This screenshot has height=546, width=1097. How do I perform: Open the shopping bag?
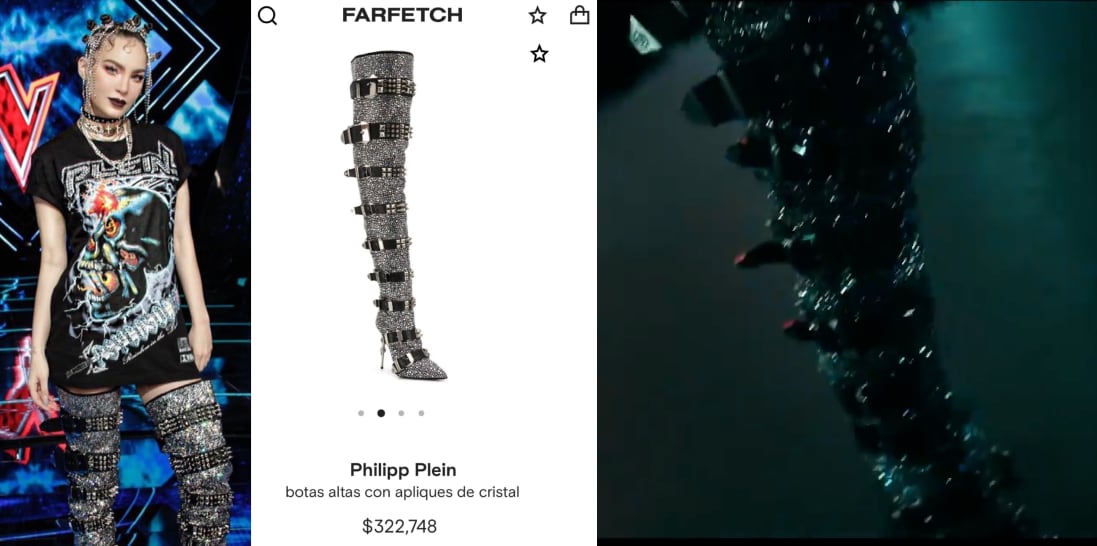(579, 15)
